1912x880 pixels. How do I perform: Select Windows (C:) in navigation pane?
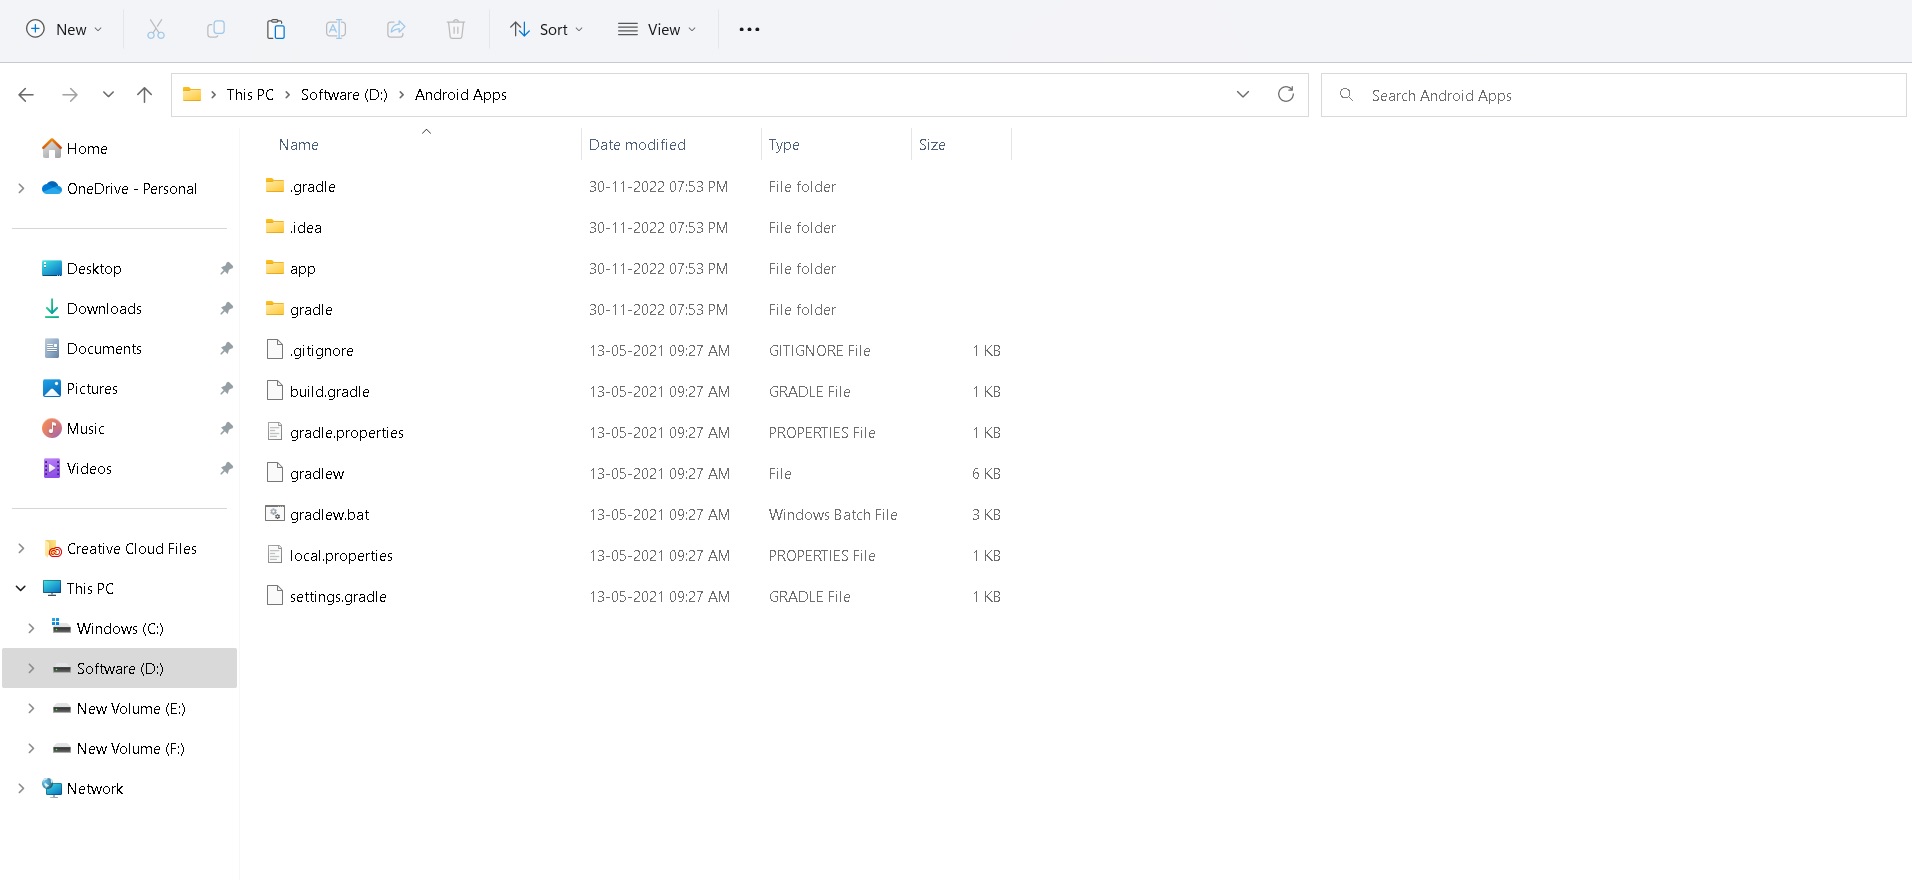click(120, 628)
